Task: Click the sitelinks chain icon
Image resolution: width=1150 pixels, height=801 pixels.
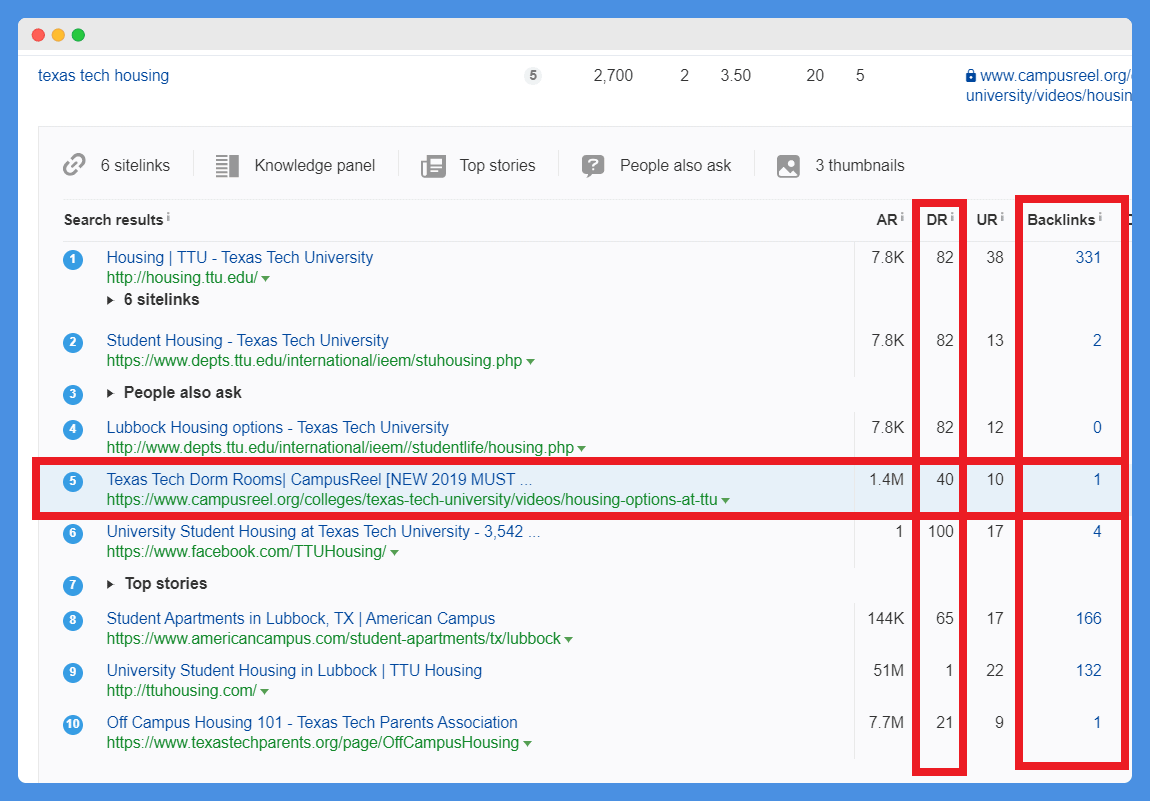Action: pyautogui.click(x=74, y=165)
